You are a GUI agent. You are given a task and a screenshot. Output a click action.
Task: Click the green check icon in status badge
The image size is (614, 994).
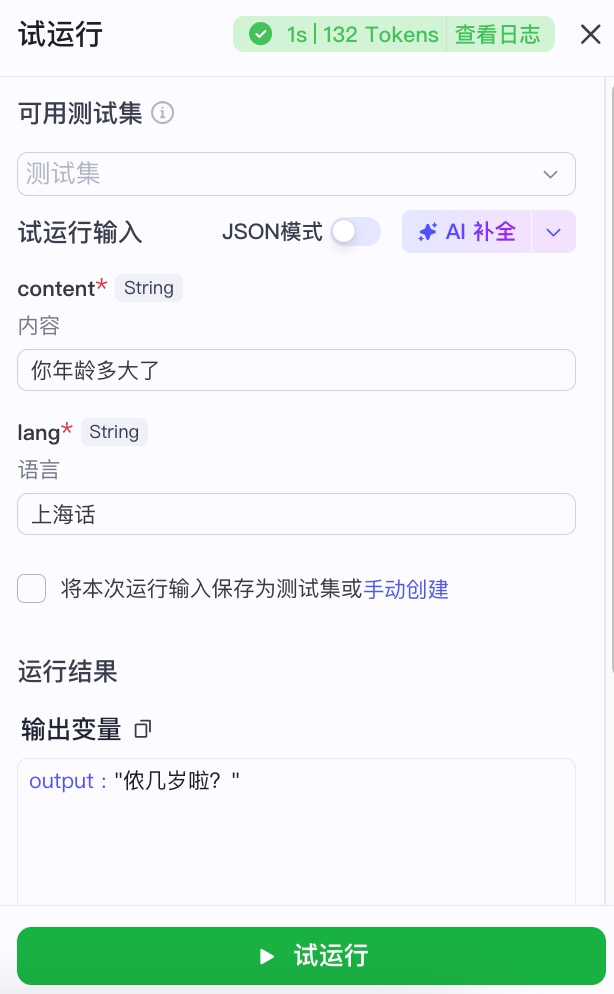(260, 34)
